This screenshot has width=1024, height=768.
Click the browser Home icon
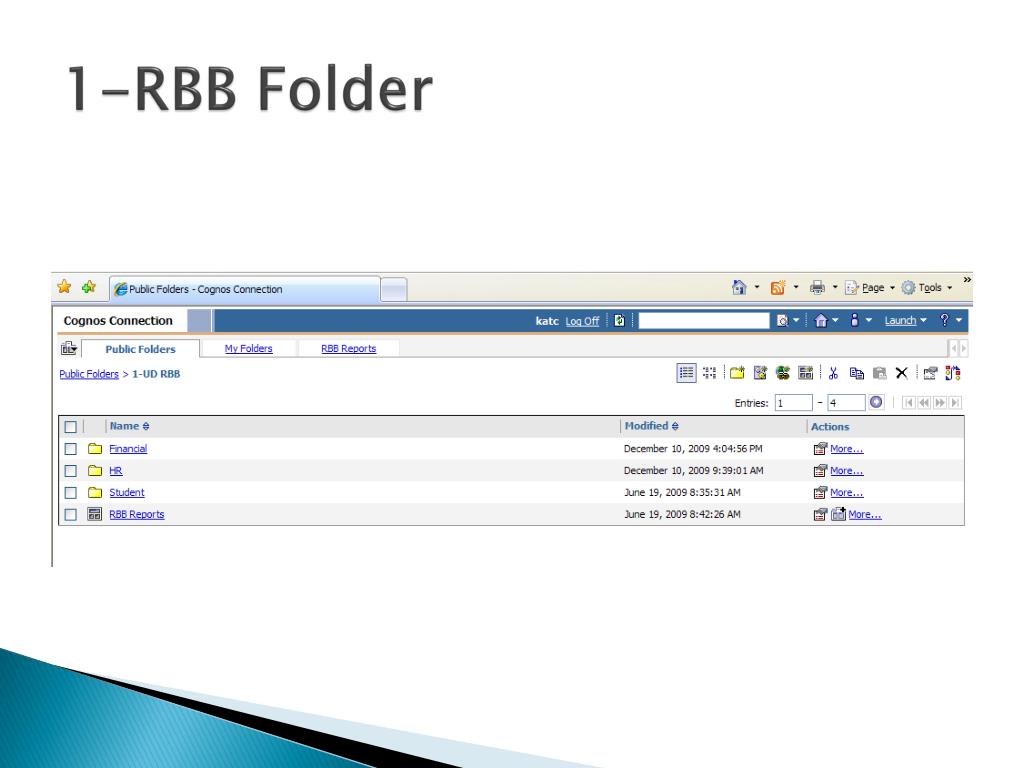pyautogui.click(x=739, y=287)
